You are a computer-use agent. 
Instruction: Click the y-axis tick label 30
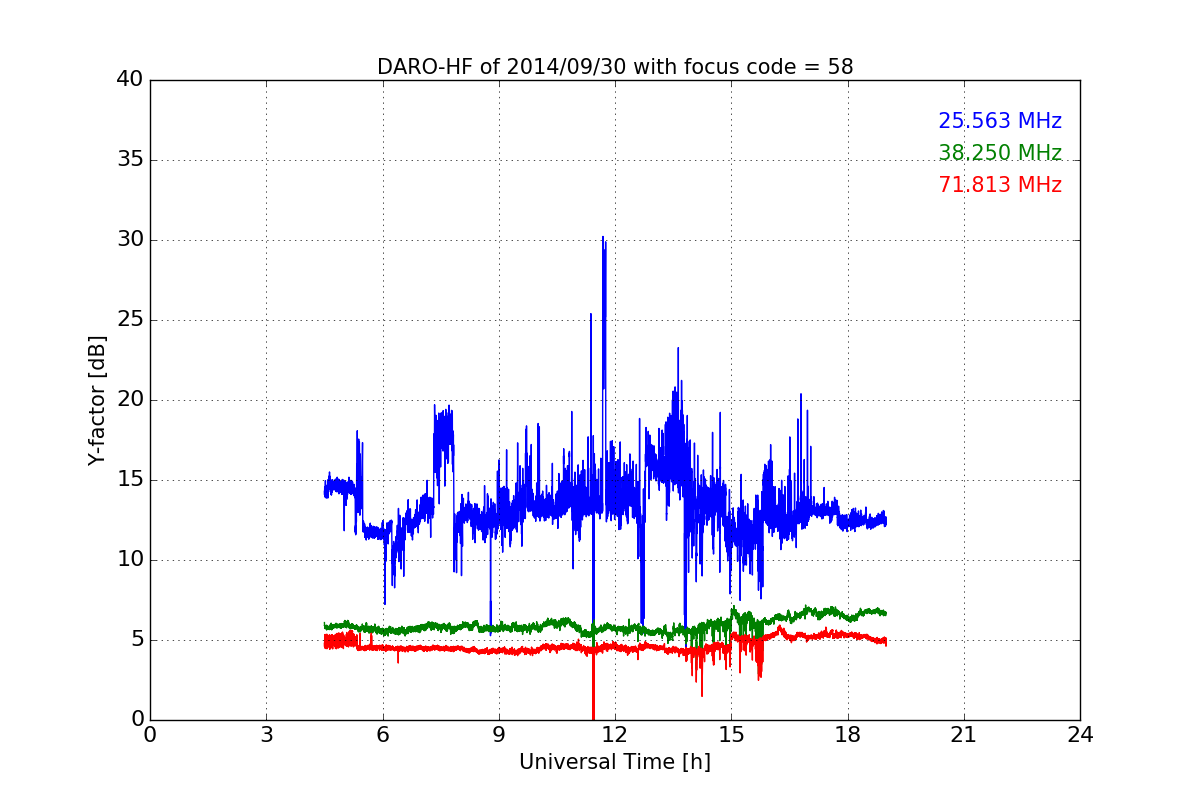129,240
